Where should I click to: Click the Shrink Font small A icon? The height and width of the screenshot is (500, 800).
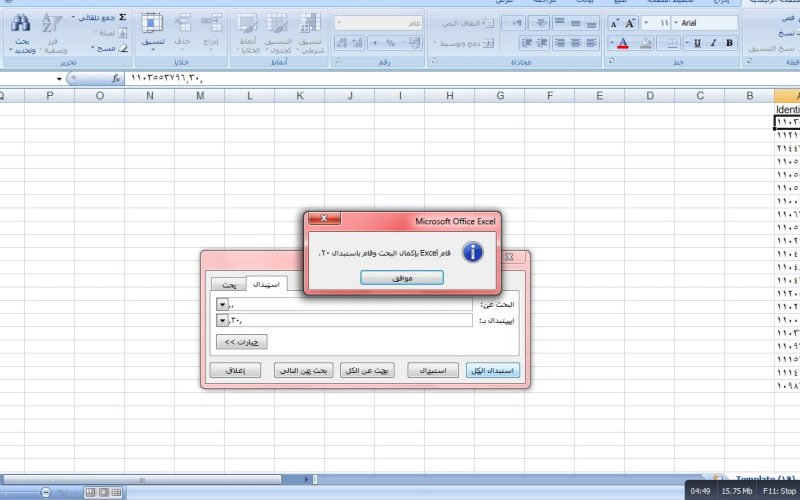[x=615, y=23]
